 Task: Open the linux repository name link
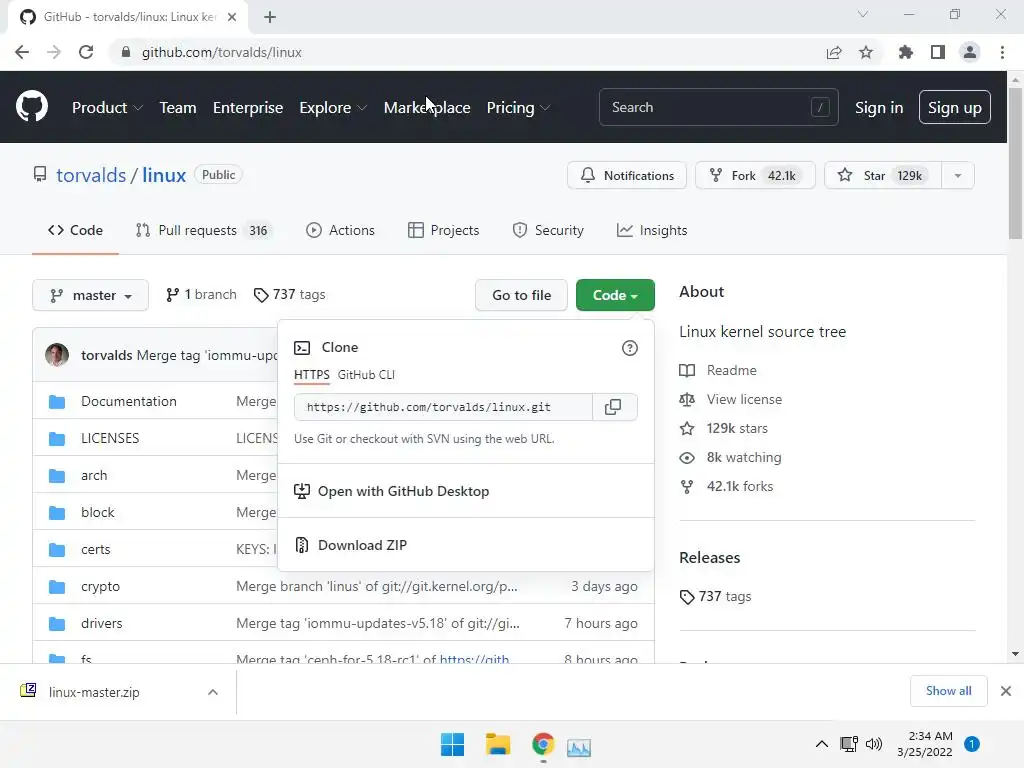[164, 176]
